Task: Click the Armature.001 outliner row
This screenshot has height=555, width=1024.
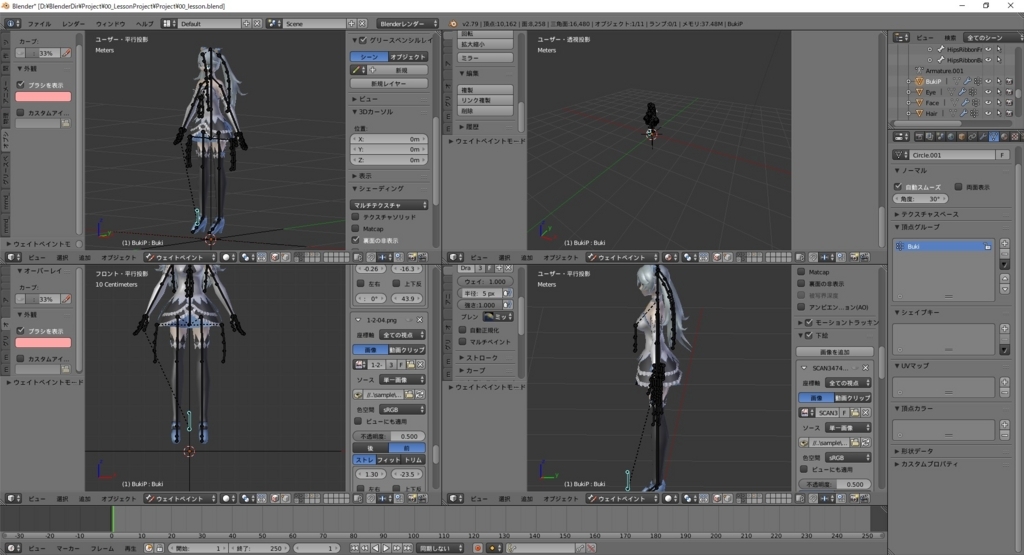Action: [x=944, y=71]
